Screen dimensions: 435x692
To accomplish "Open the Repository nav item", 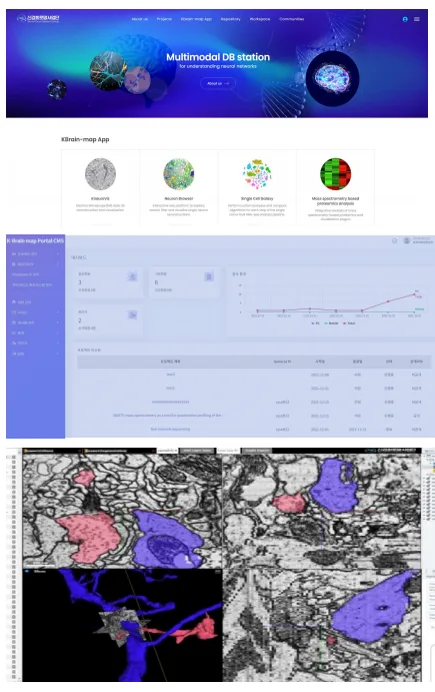I will [231, 19].
